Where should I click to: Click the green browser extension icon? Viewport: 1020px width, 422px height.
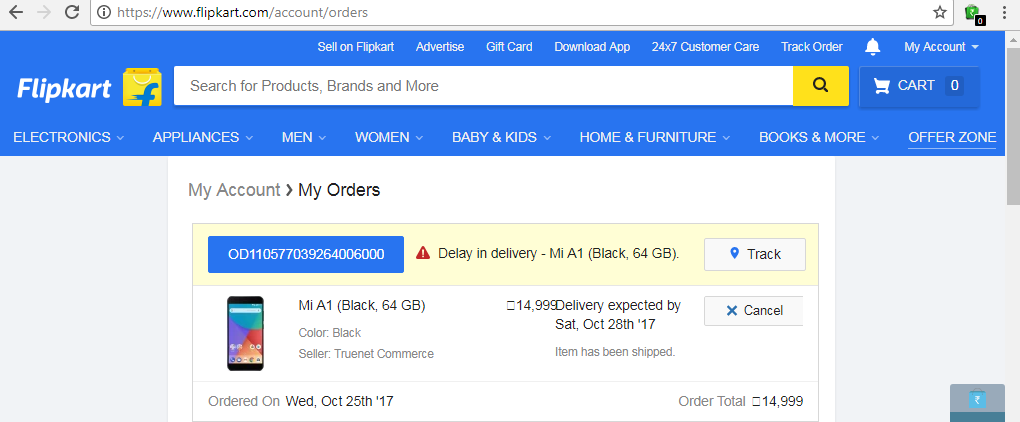click(972, 13)
